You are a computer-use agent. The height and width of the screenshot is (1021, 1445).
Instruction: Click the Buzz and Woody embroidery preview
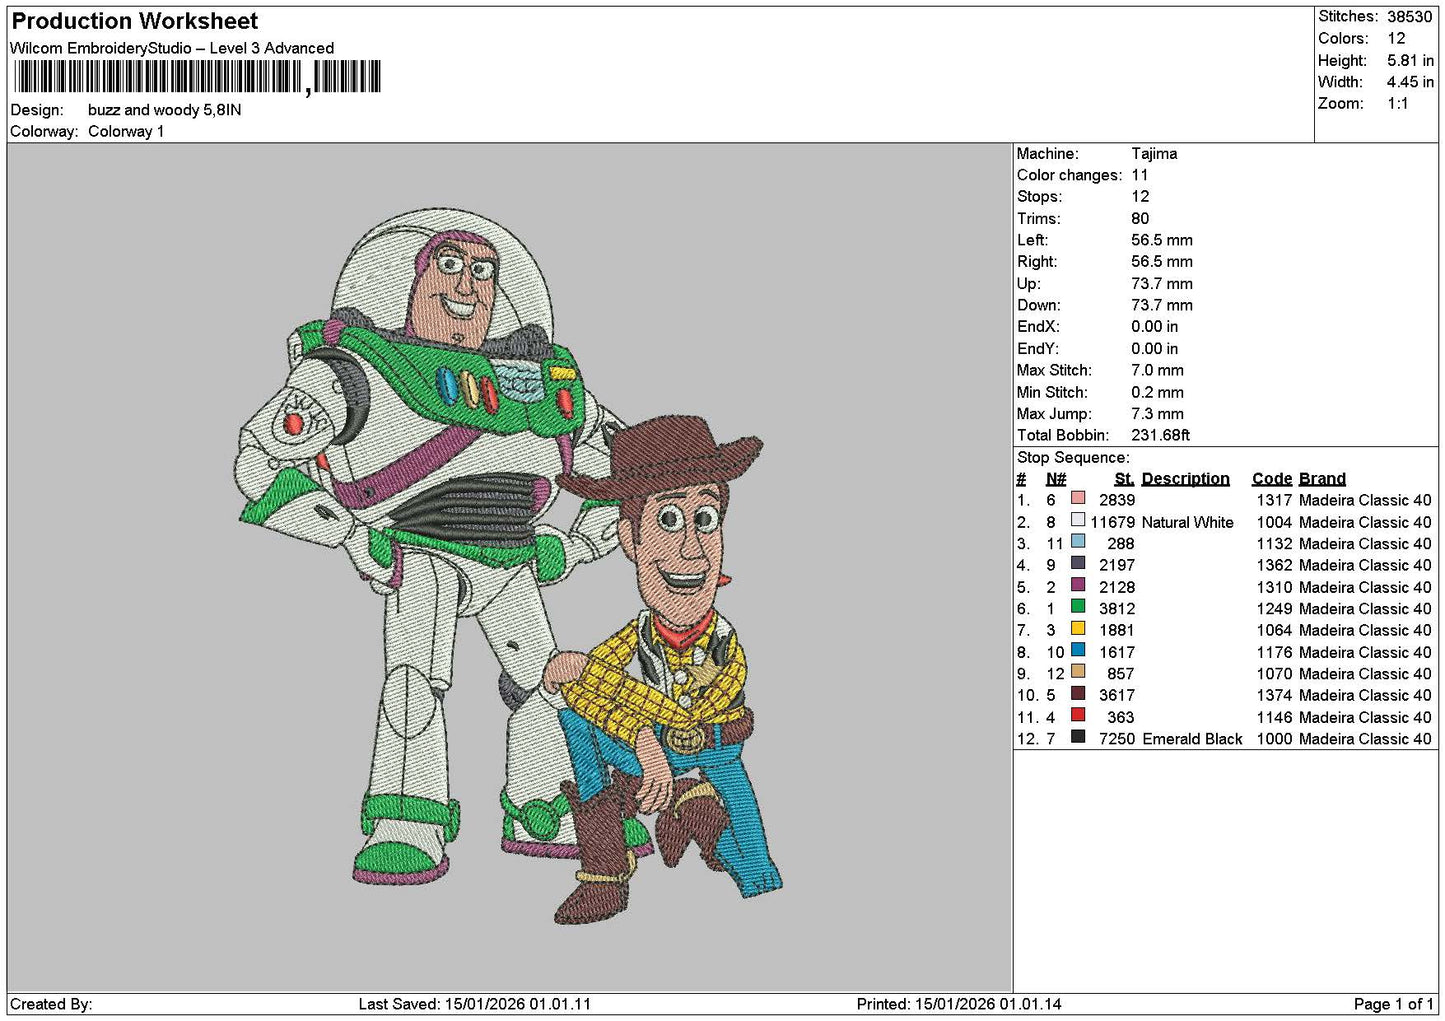(x=511, y=565)
